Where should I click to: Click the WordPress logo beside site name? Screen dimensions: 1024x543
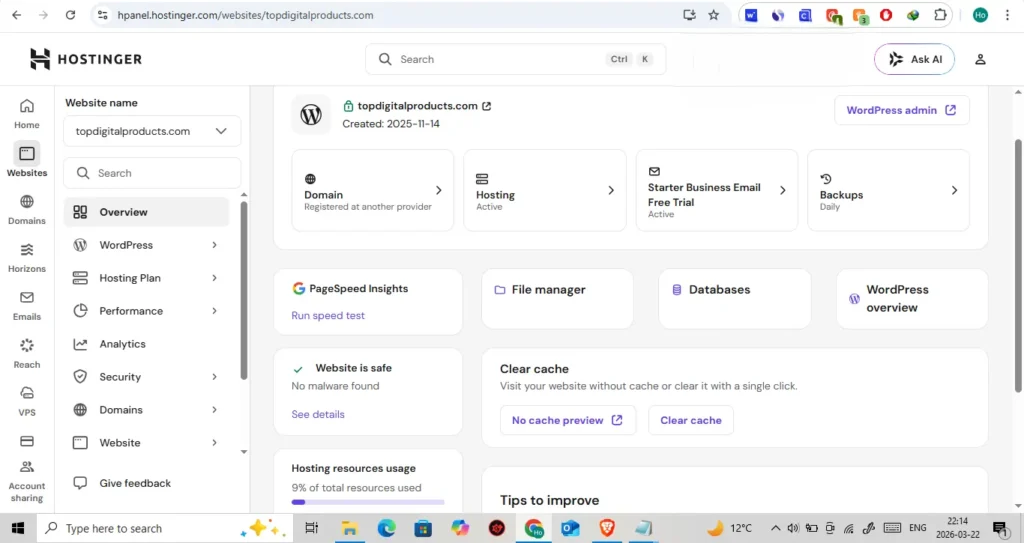point(311,114)
